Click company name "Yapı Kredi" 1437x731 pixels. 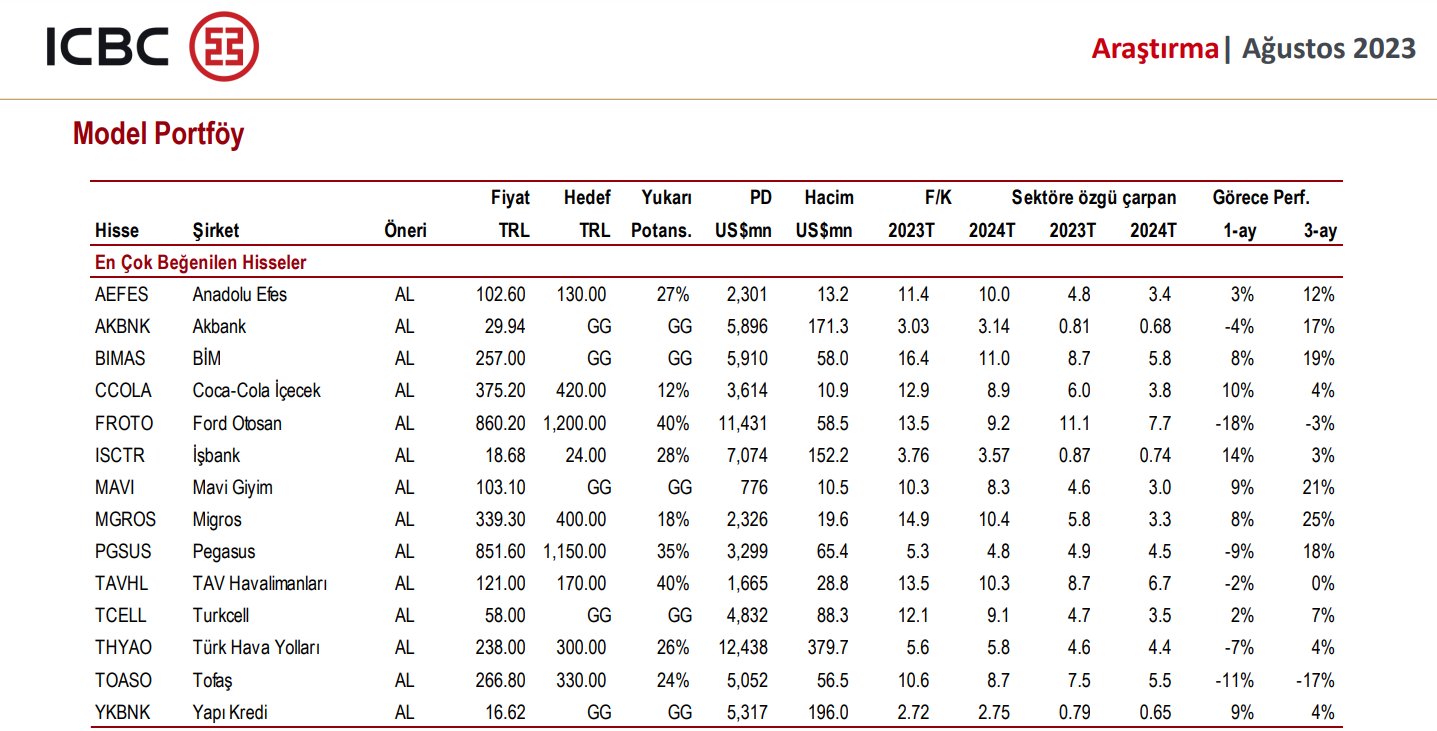[x=230, y=712]
